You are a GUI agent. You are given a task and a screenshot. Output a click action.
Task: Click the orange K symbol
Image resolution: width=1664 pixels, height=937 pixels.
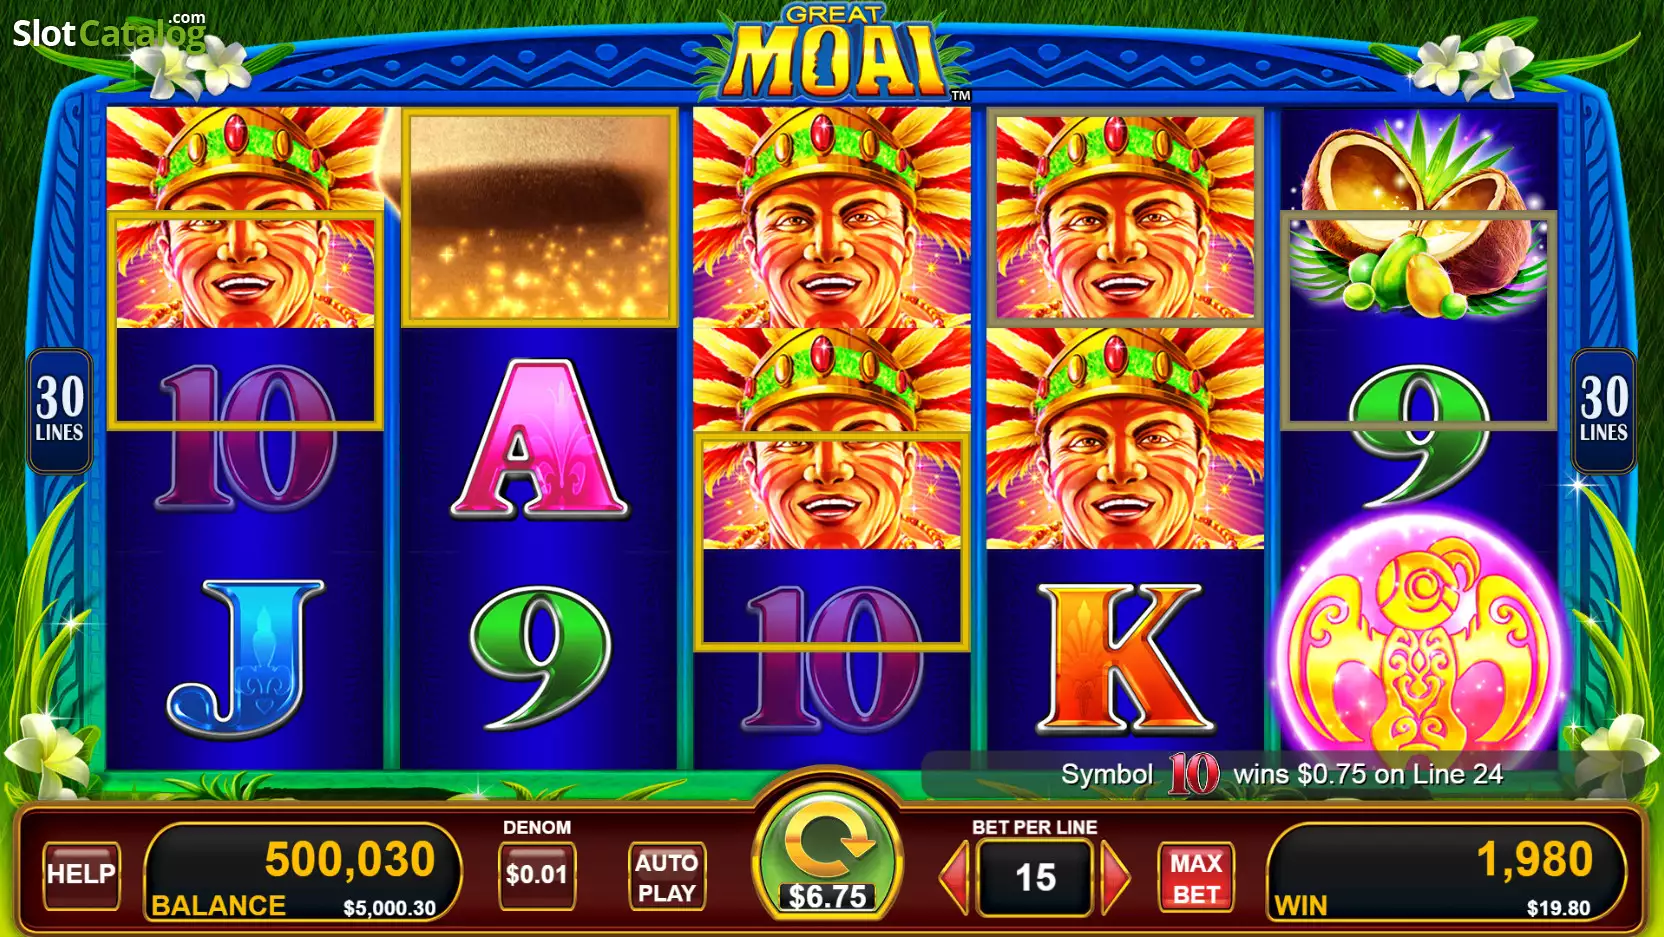(1126, 657)
